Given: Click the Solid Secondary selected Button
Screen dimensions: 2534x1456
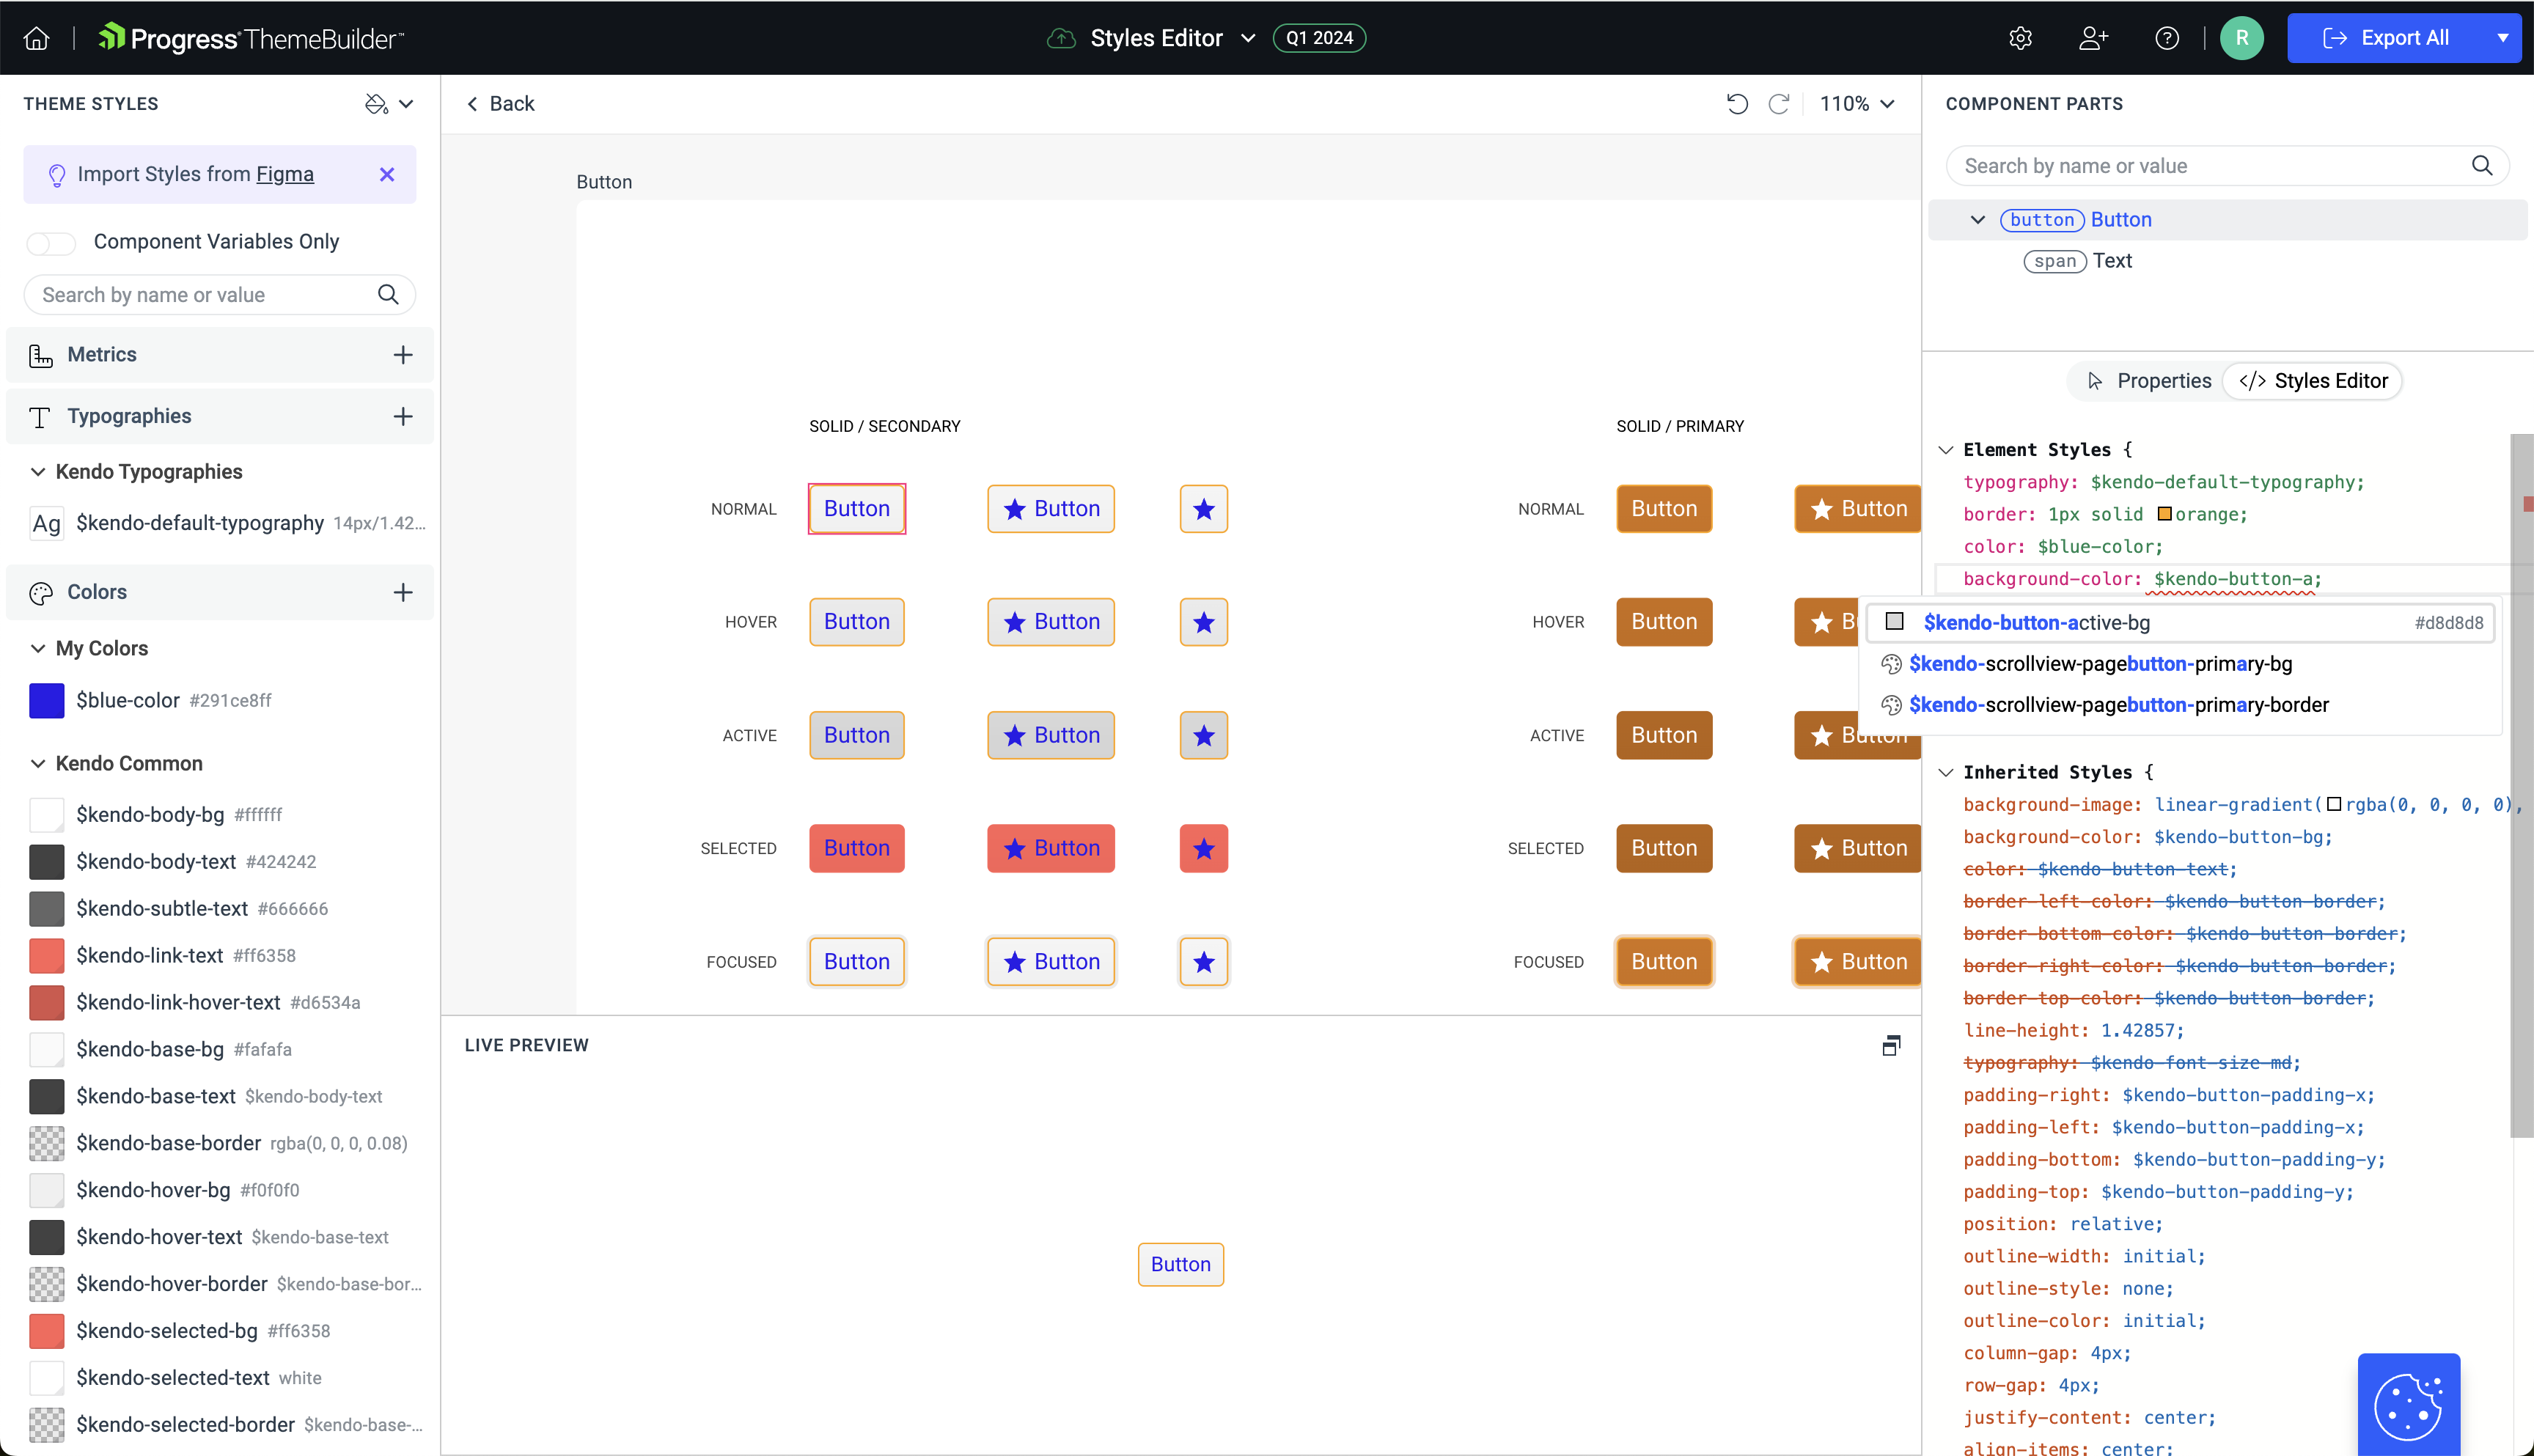Looking at the screenshot, I should (857, 848).
